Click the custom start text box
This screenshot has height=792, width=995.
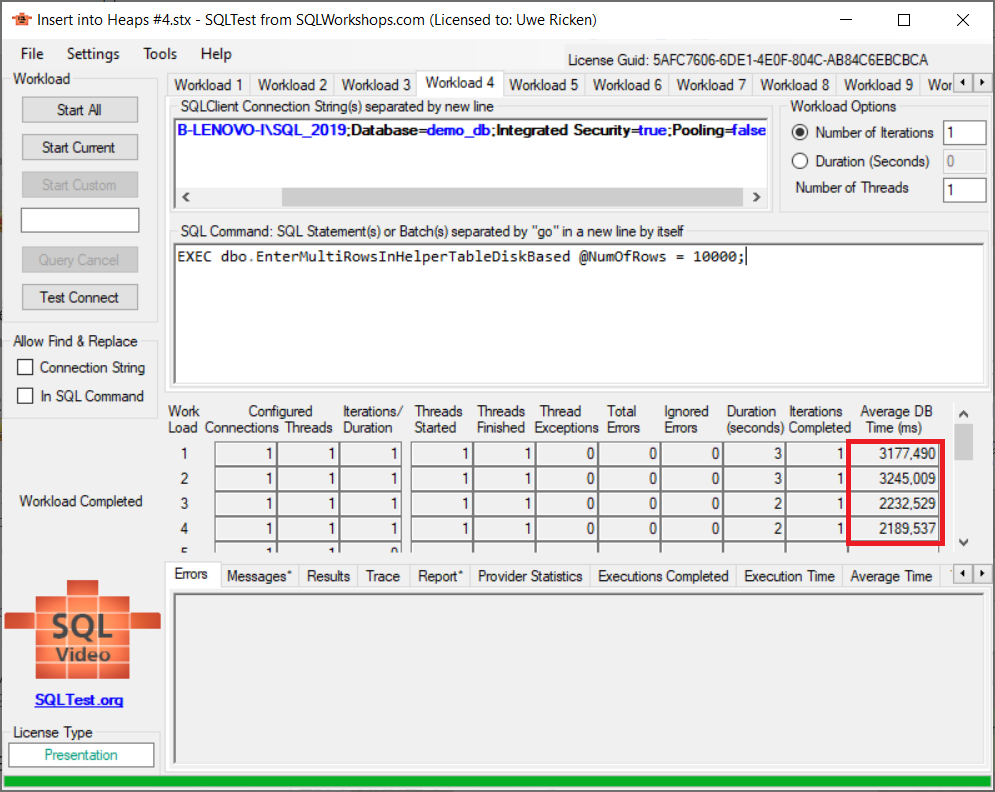80,220
